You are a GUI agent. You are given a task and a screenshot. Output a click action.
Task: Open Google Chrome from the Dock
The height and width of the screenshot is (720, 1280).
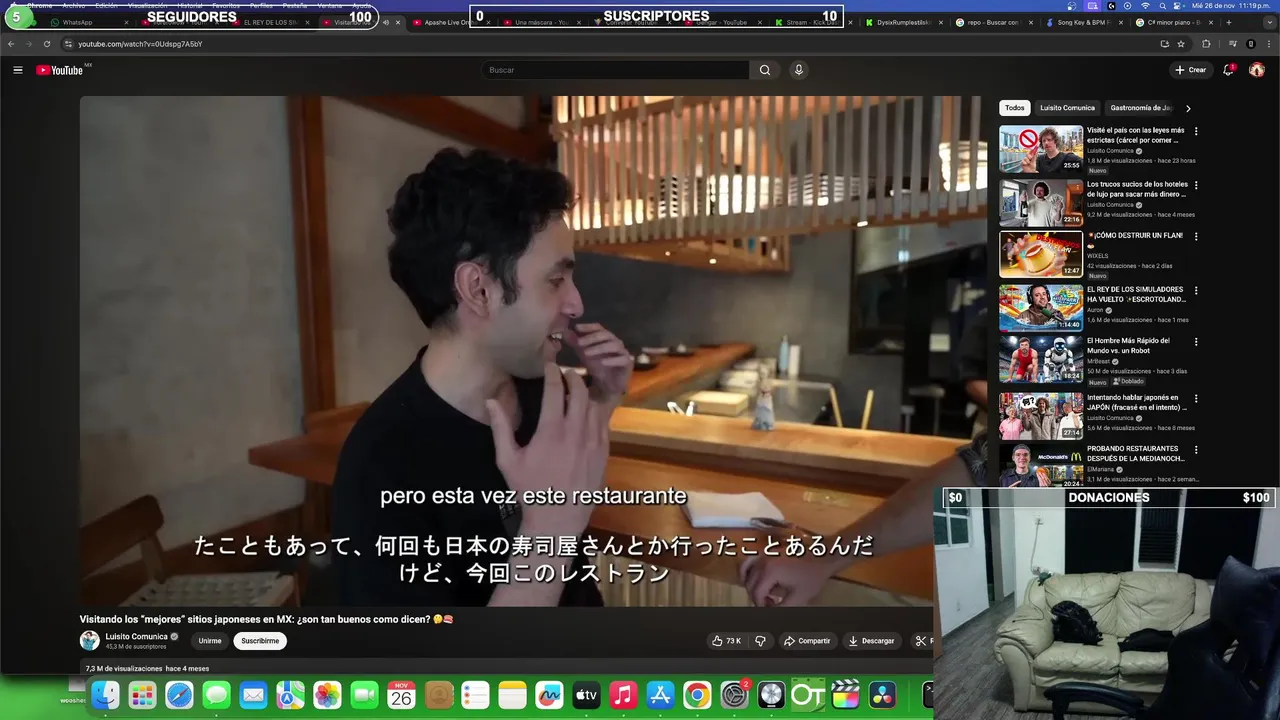point(697,695)
